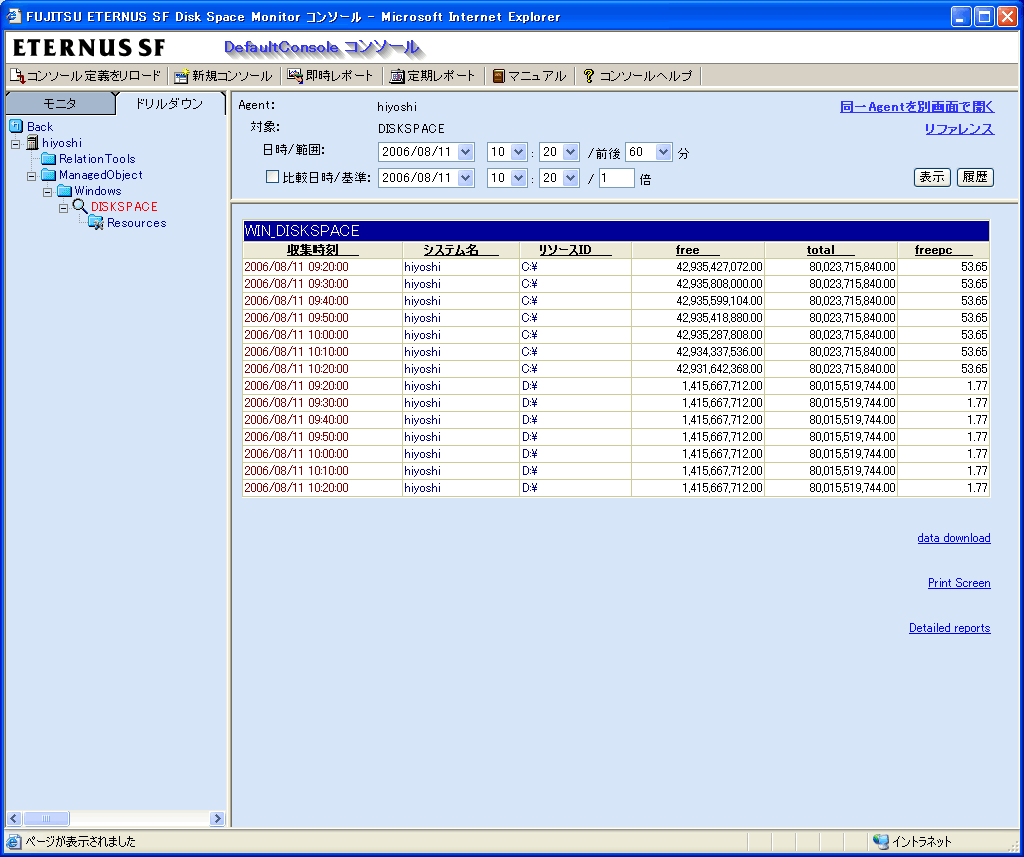Click the tree panel scroll left arrow

tap(14, 818)
